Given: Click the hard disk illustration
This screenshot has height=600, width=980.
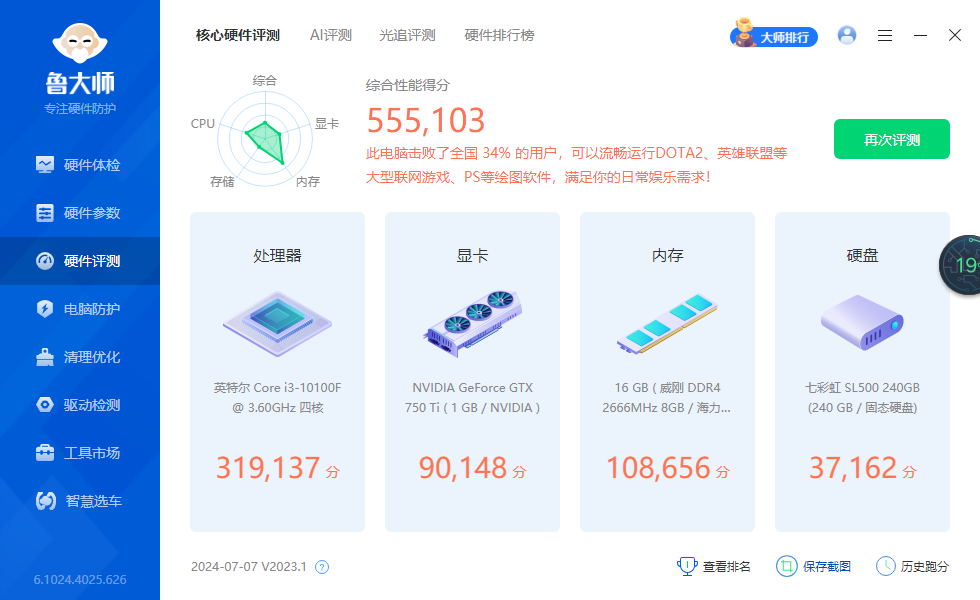Looking at the screenshot, I should [862, 322].
